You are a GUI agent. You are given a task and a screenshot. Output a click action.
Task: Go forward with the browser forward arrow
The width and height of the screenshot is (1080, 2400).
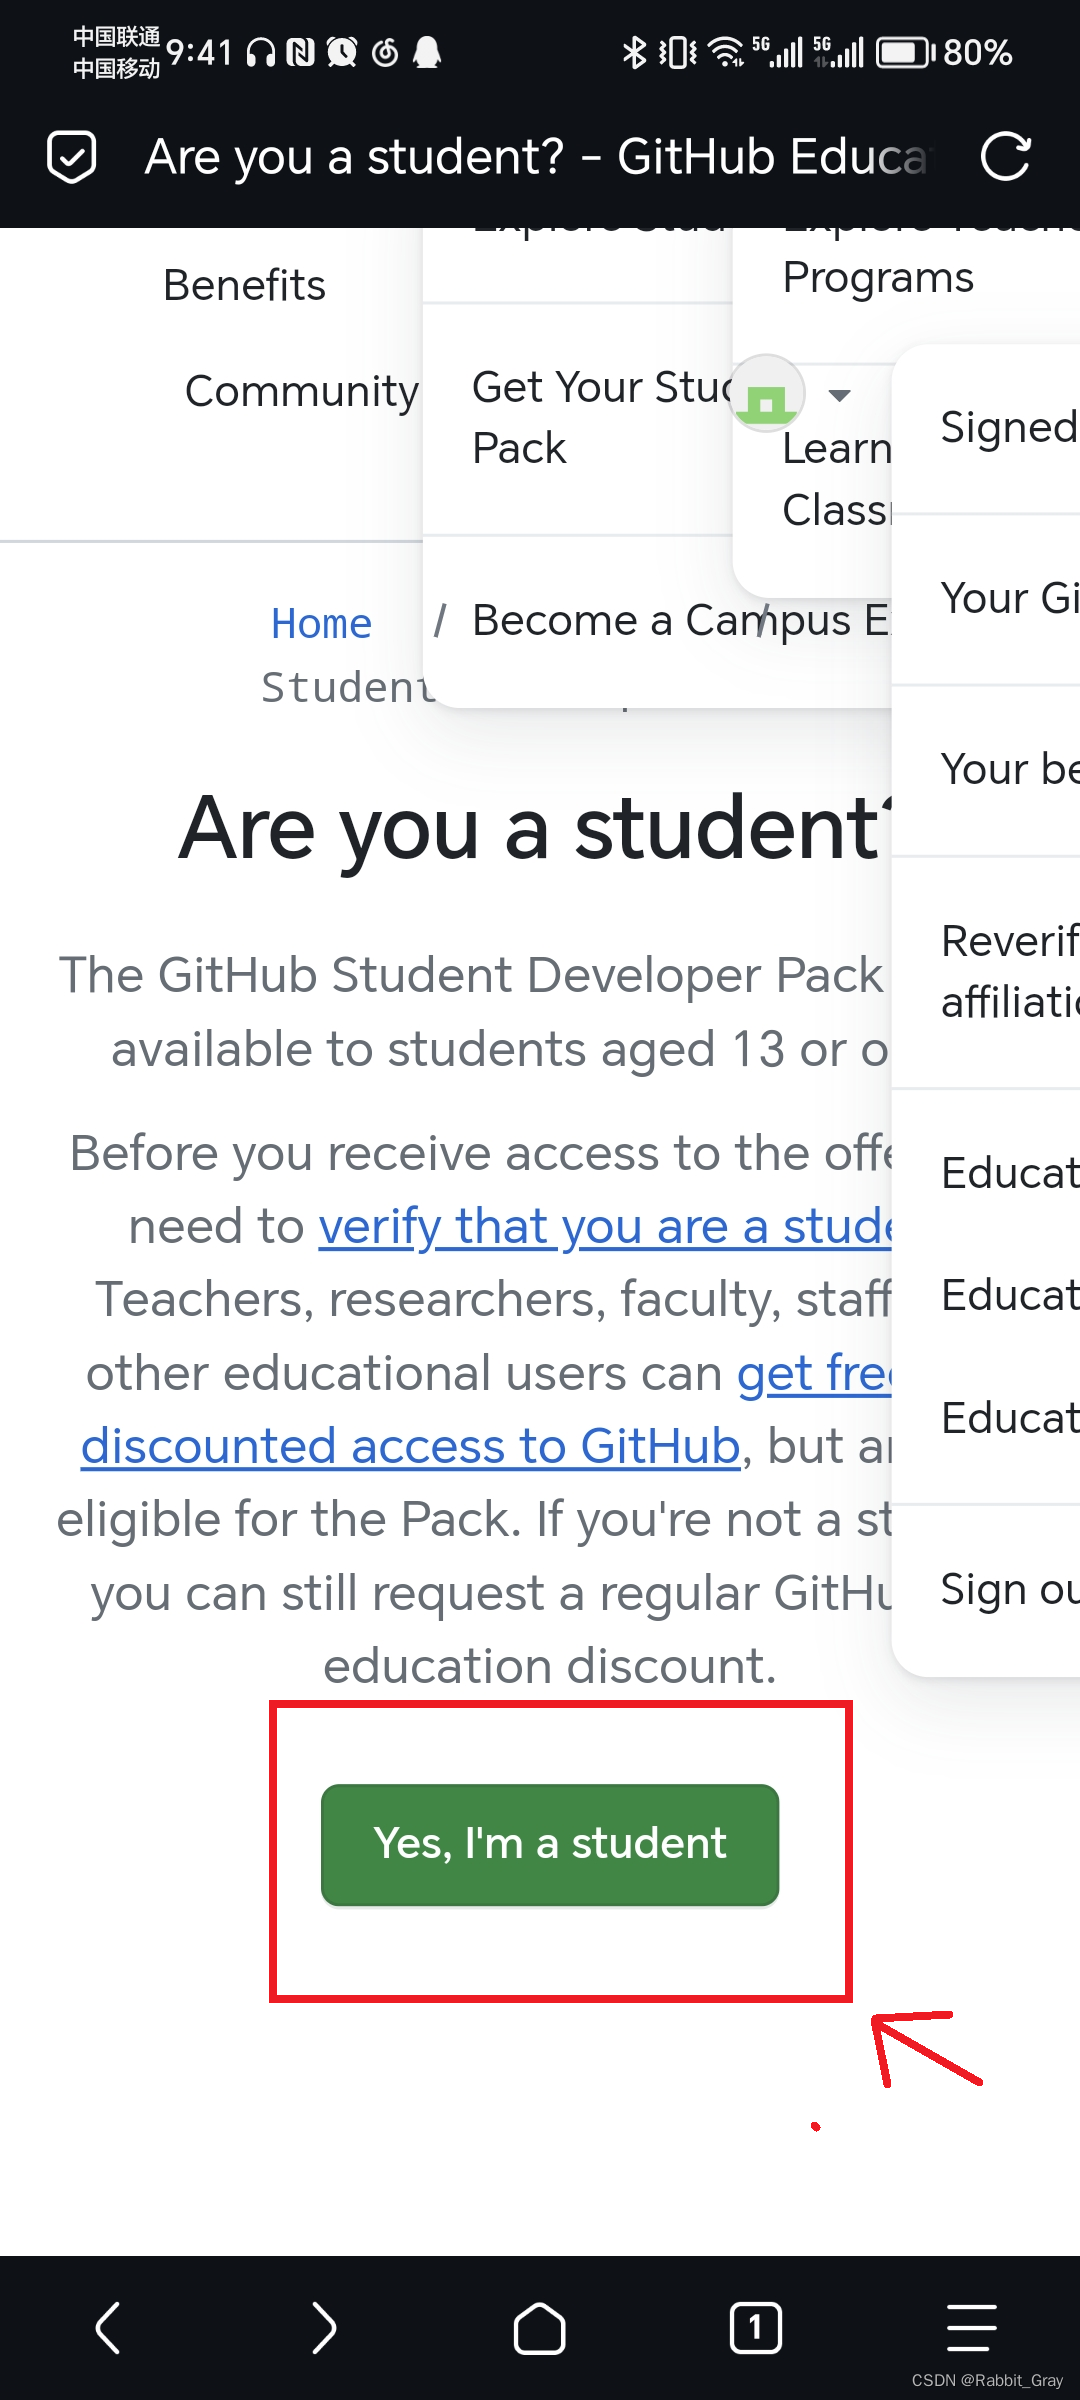[323, 2328]
